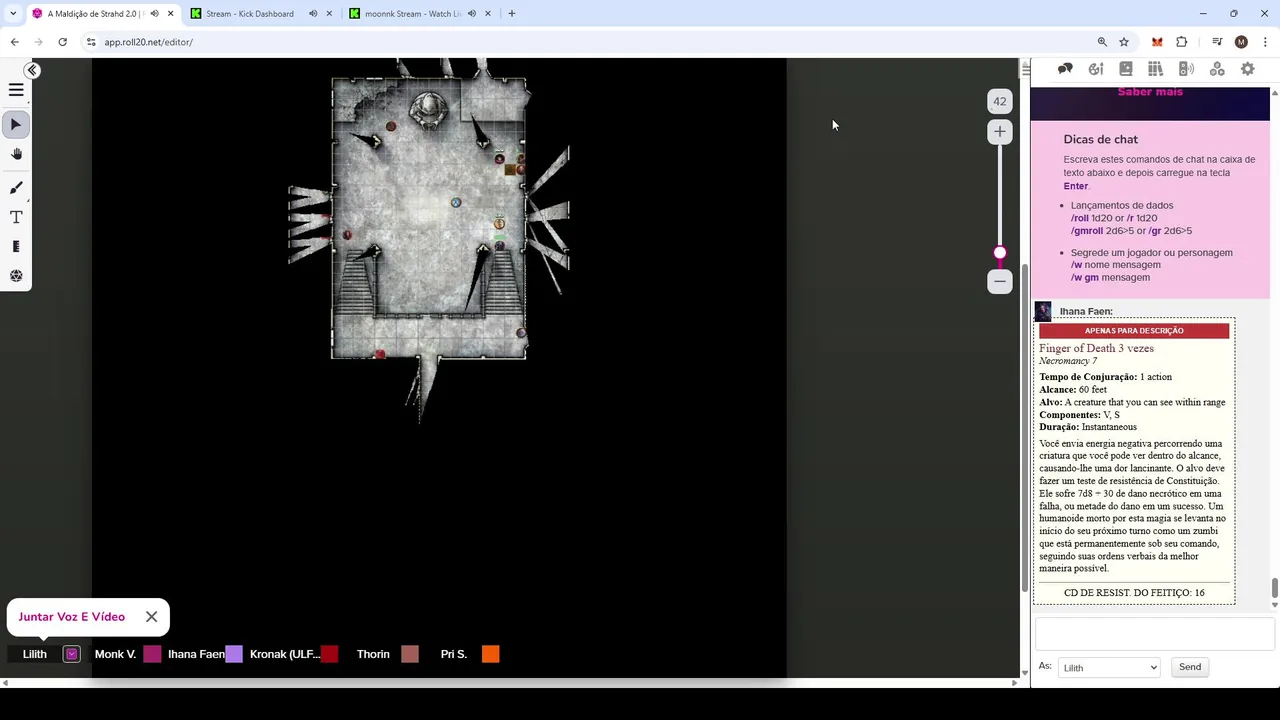Open the tab search dropdown arrow
1280x720 pixels.
pyautogui.click(x=12, y=14)
